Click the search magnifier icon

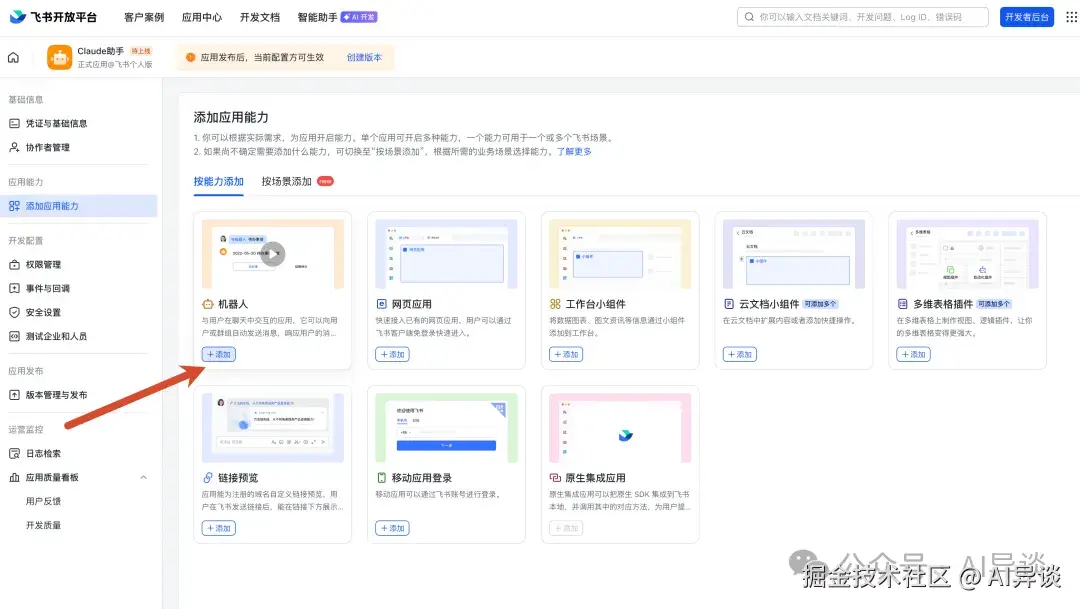coord(749,17)
